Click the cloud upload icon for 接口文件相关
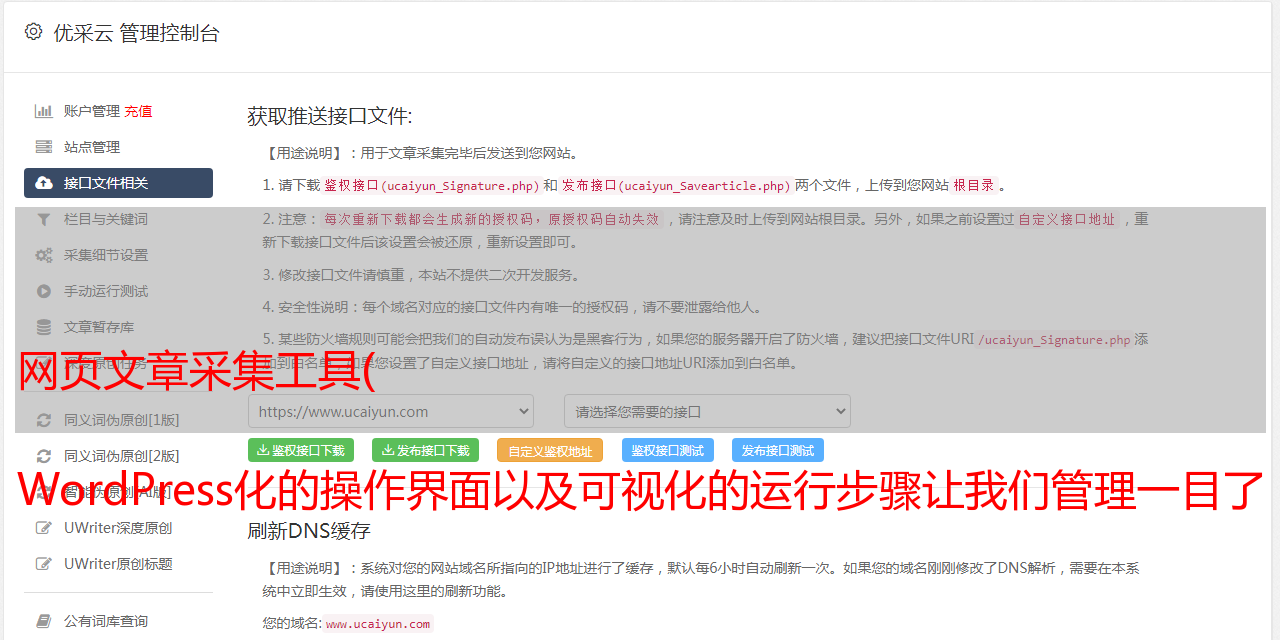Viewport: 1280px width, 640px height. (44, 183)
